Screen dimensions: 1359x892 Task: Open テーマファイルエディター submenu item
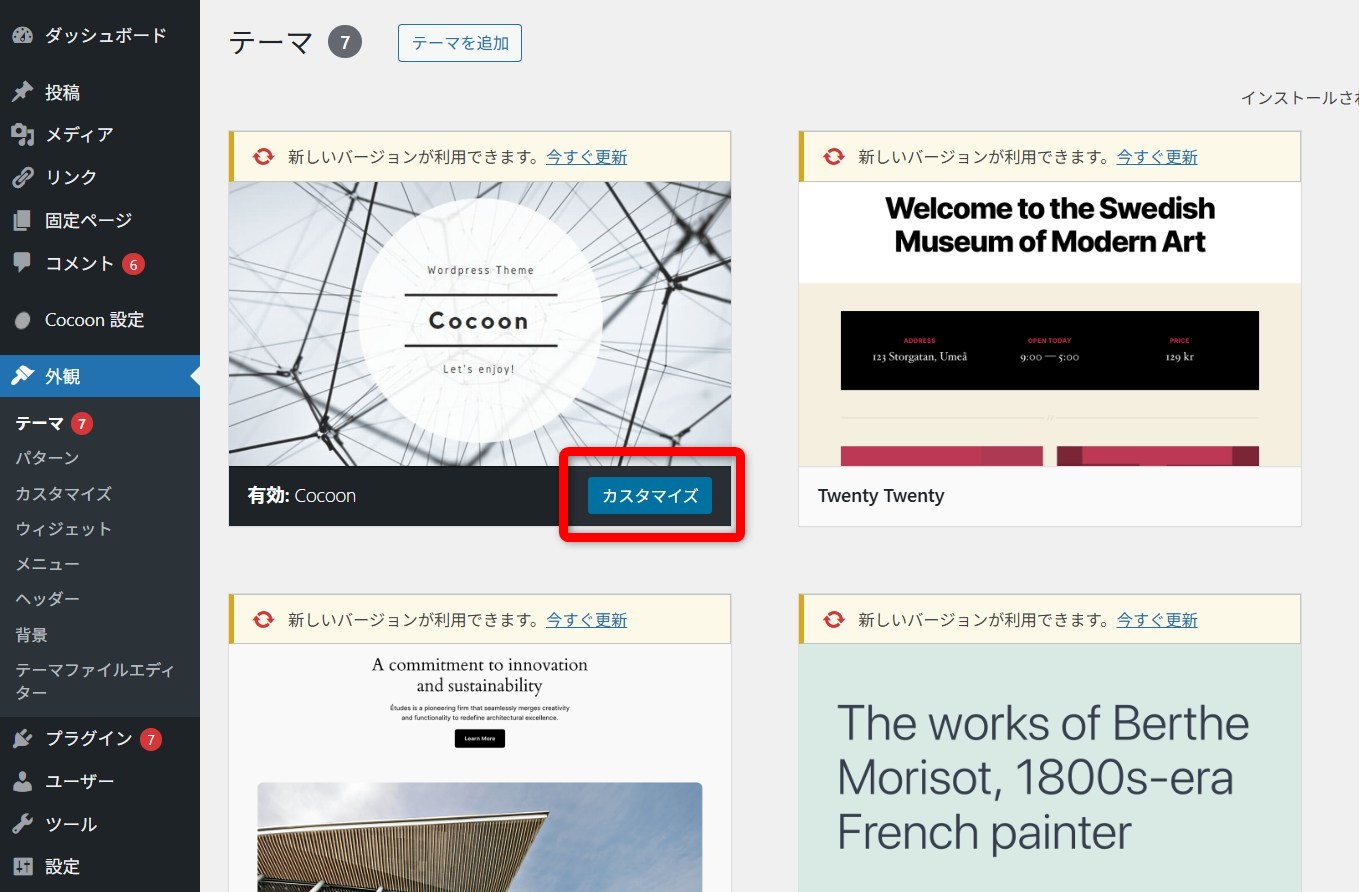click(94, 681)
